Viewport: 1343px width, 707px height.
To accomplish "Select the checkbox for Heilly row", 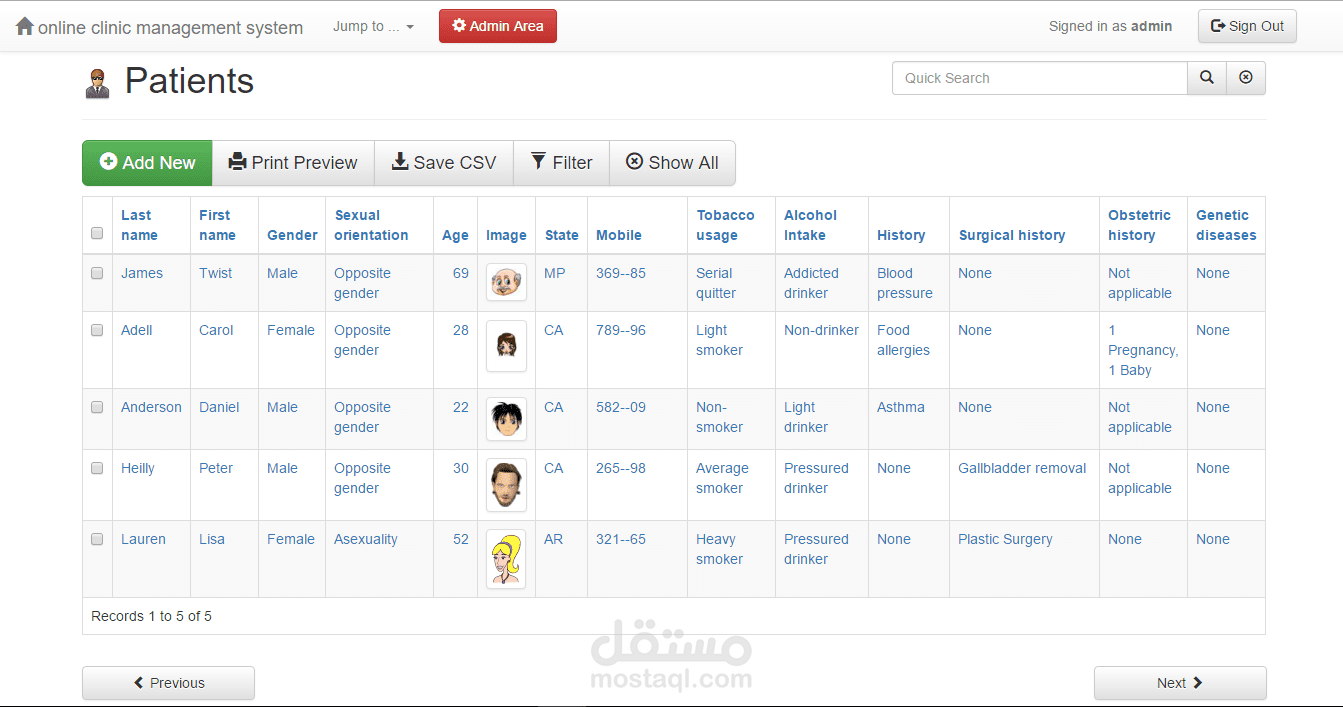I will pyautogui.click(x=97, y=468).
